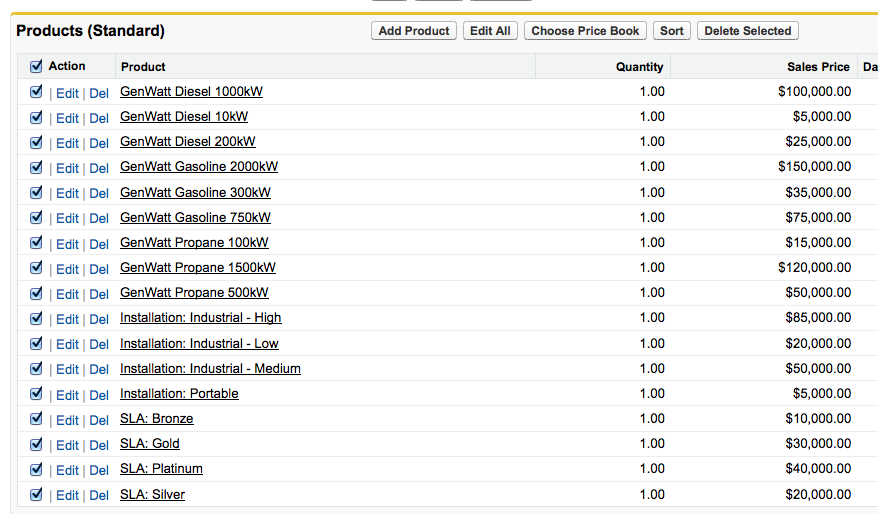Viewport: 878px width, 514px height.
Task: Delete the SLA: Gold line item
Action: pos(99,446)
